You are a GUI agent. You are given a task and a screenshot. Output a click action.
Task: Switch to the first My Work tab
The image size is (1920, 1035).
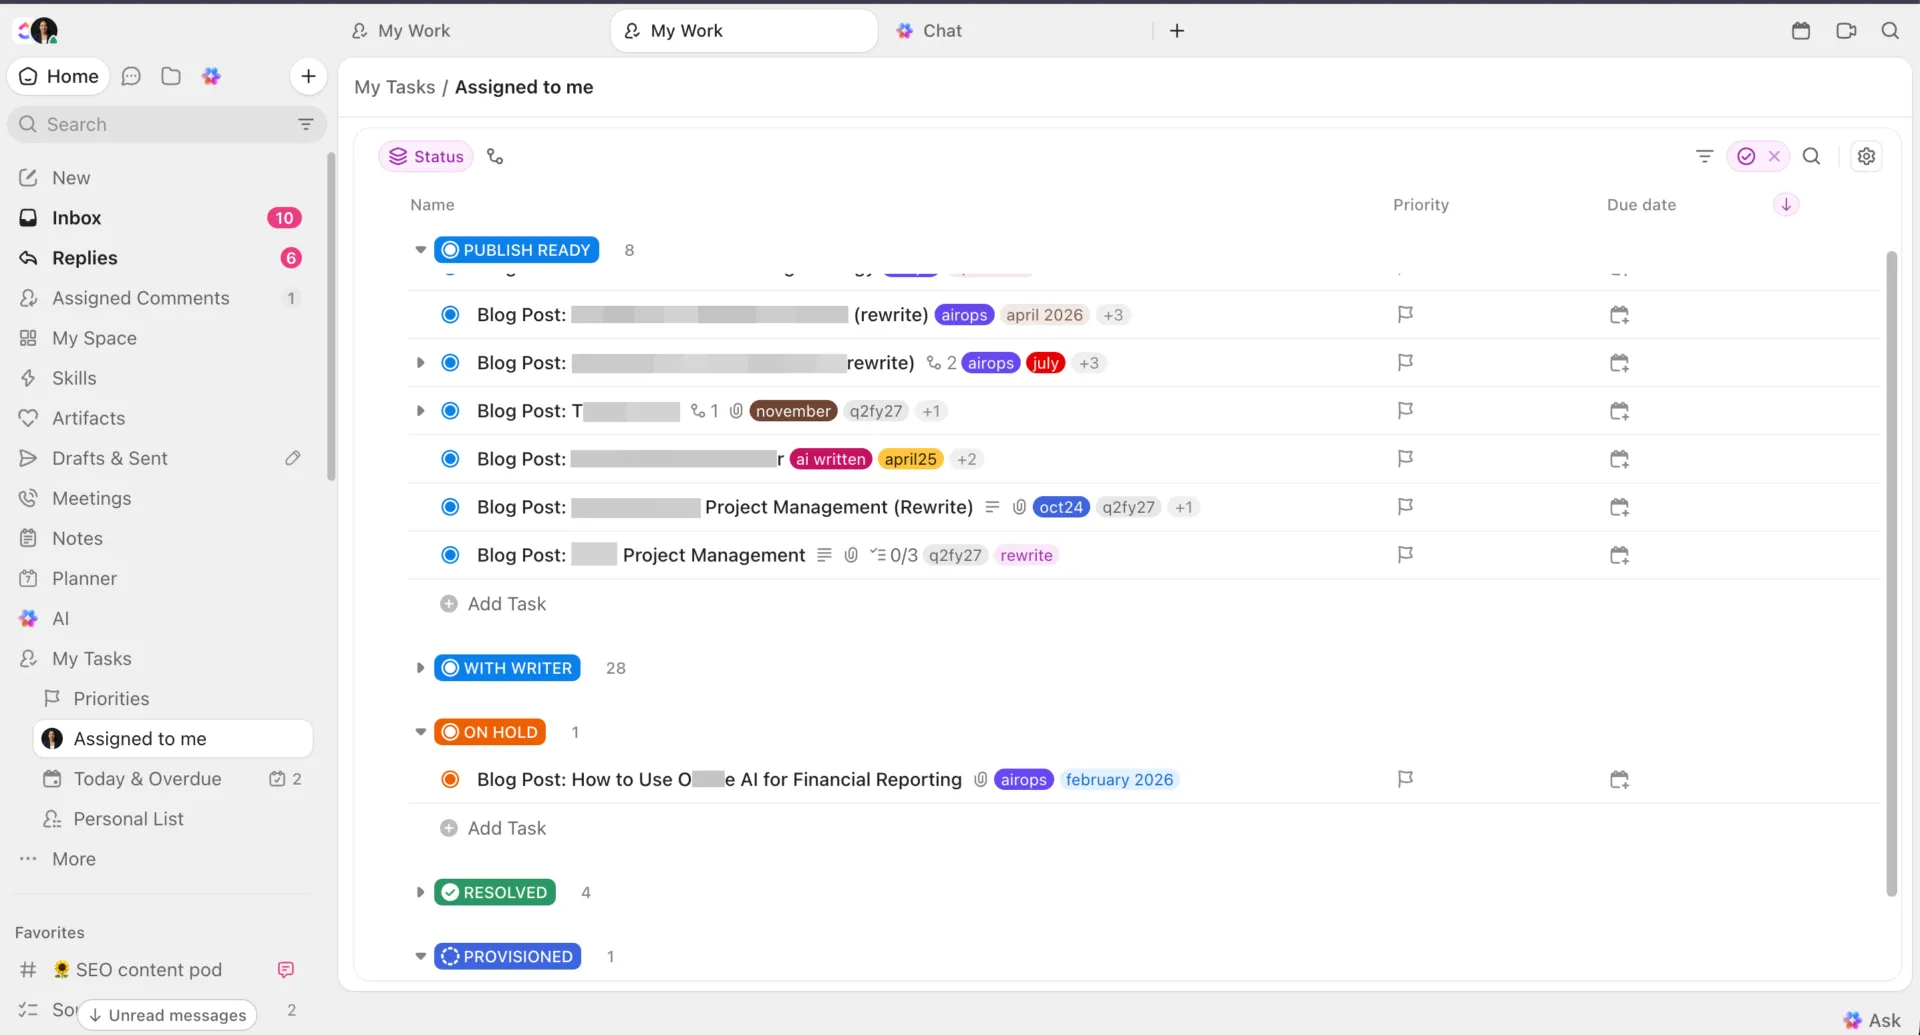[x=401, y=31]
